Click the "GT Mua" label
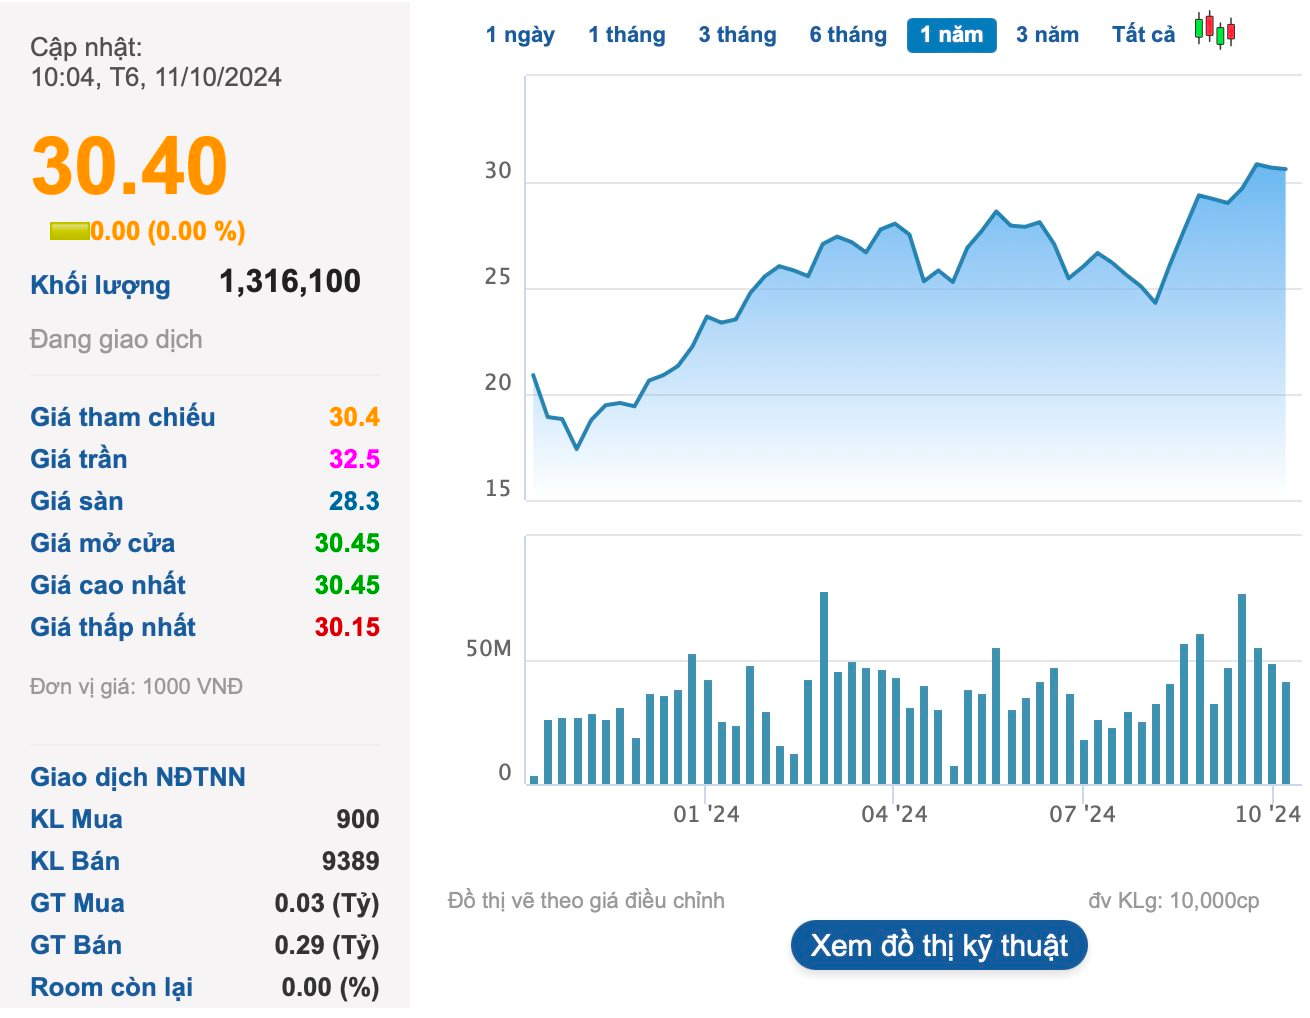This screenshot has height=1018, width=1310. tap(78, 903)
